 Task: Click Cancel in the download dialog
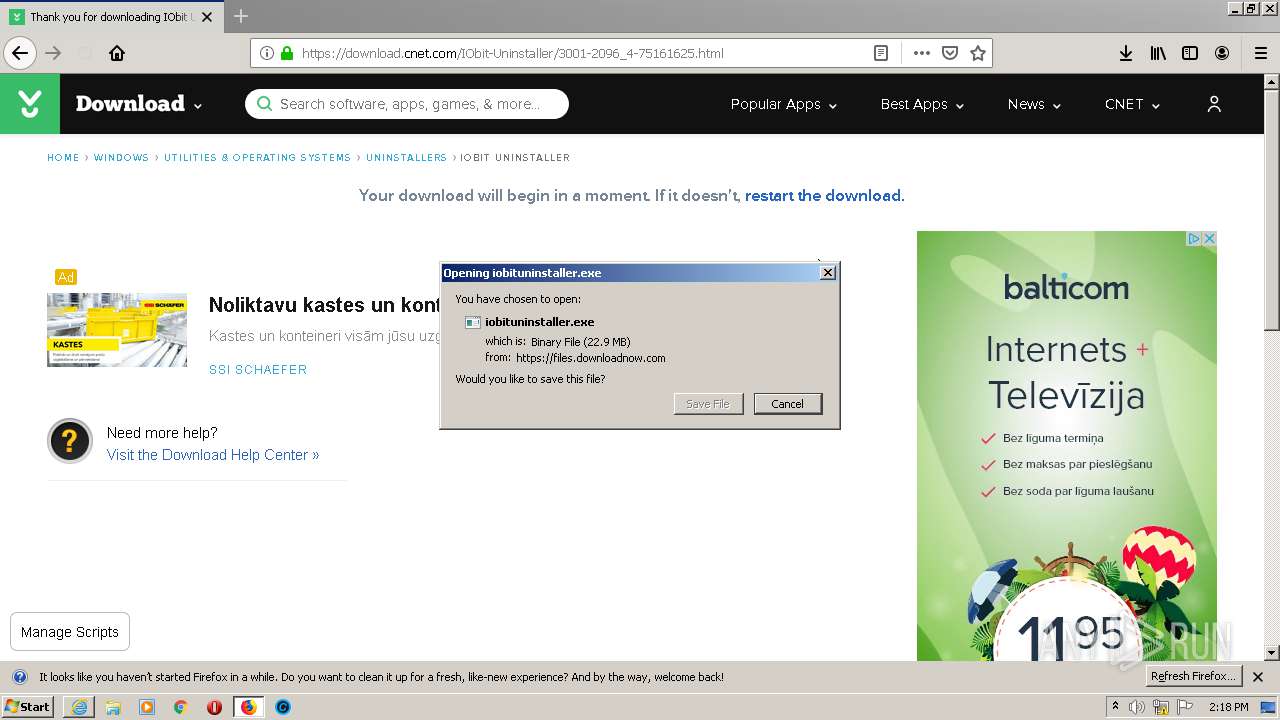pos(787,404)
